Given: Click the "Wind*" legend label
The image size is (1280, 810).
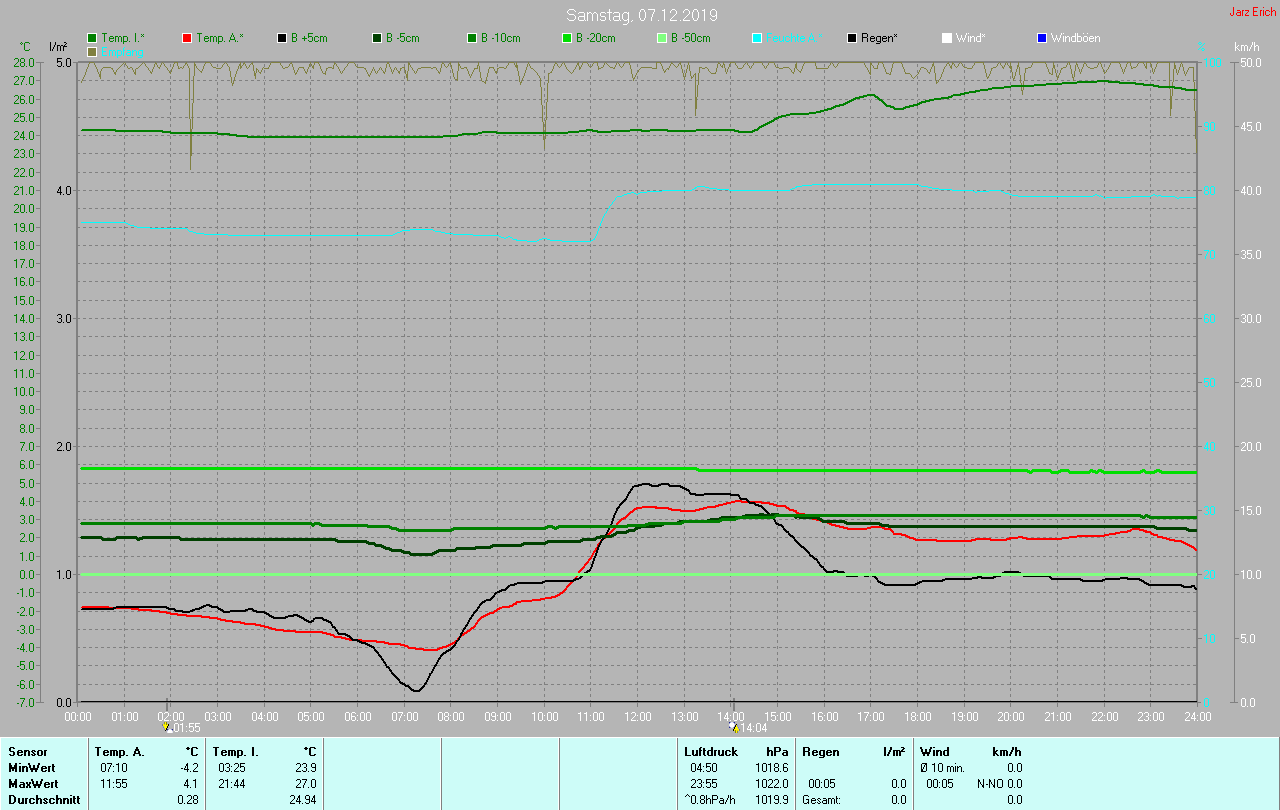Looking at the screenshot, I should click(970, 38).
